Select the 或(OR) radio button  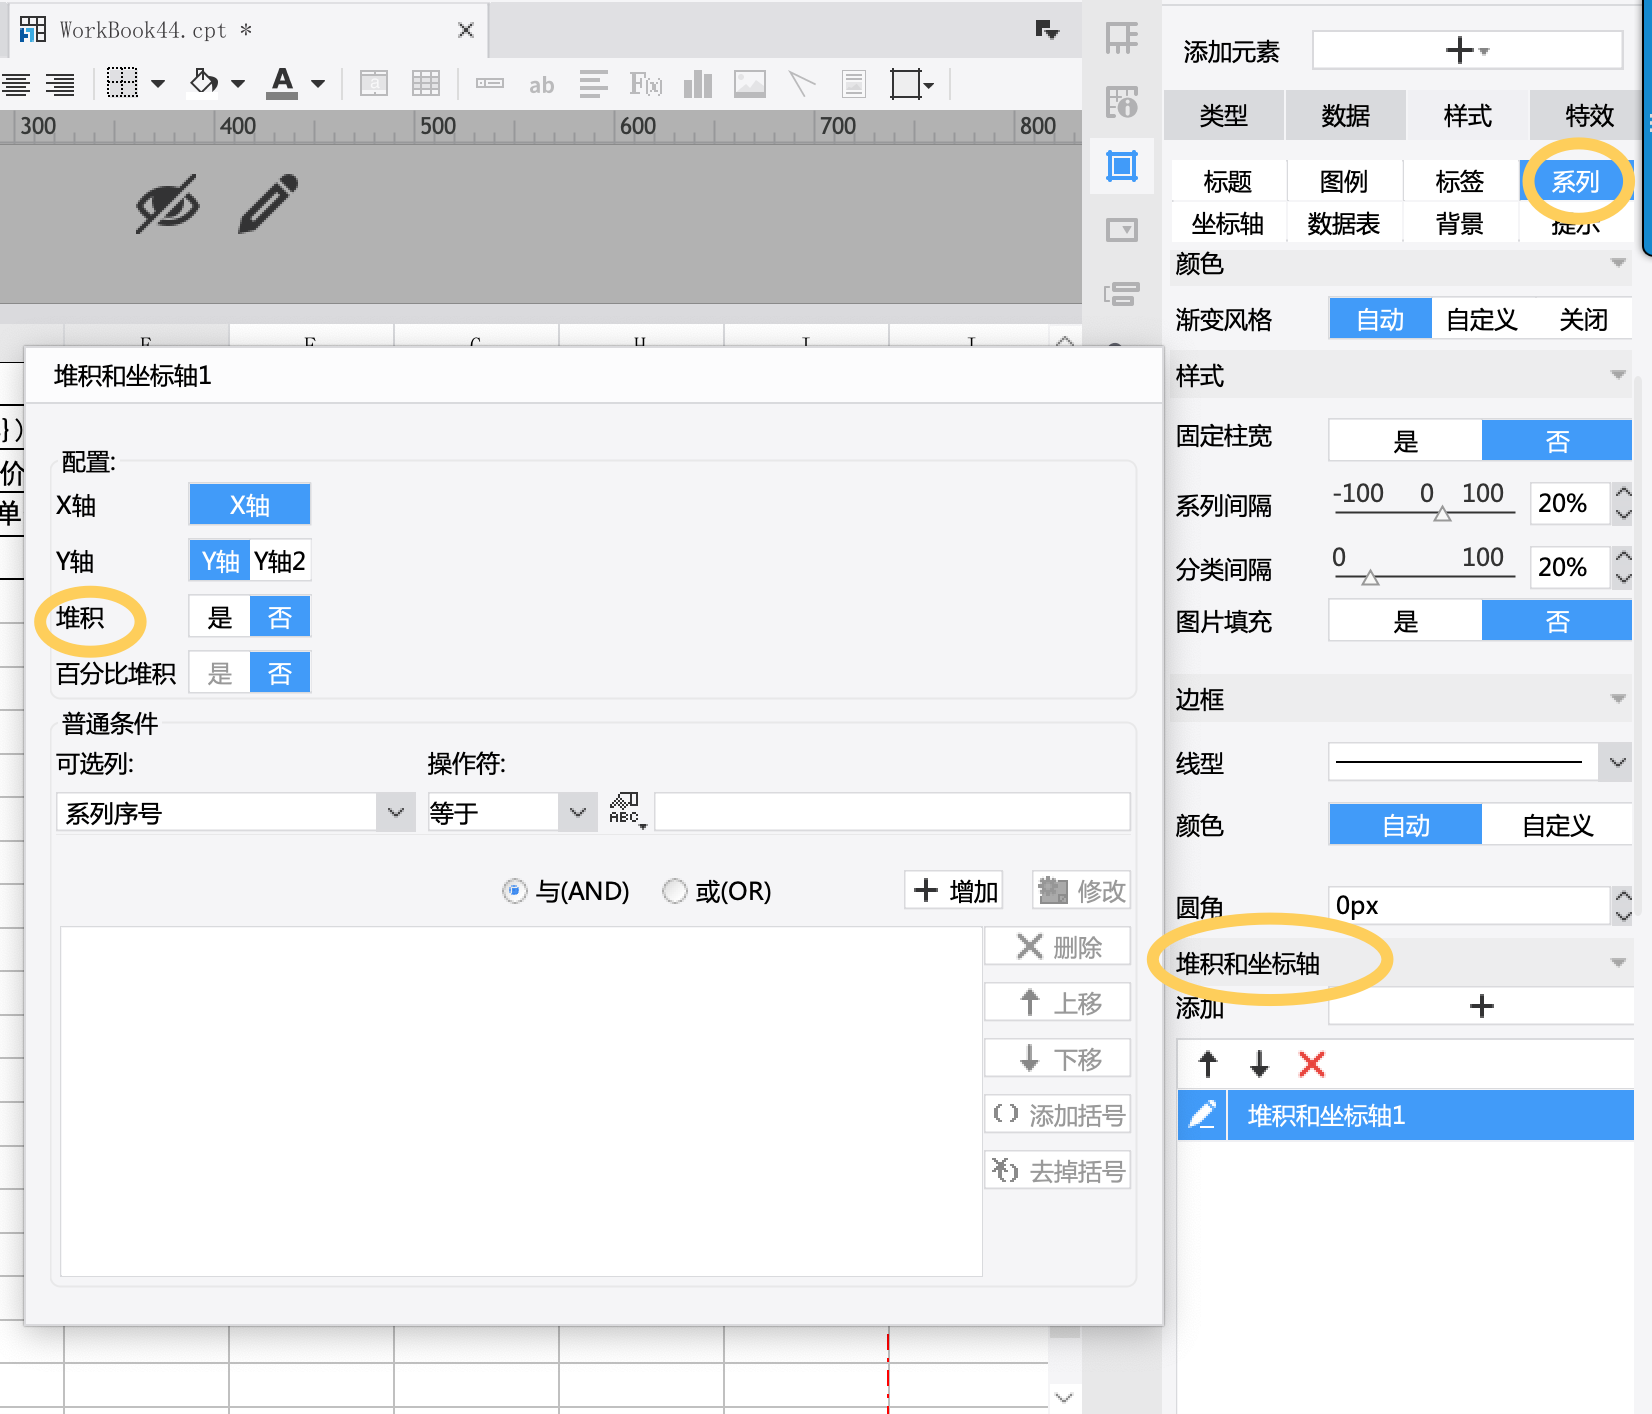pos(676,891)
